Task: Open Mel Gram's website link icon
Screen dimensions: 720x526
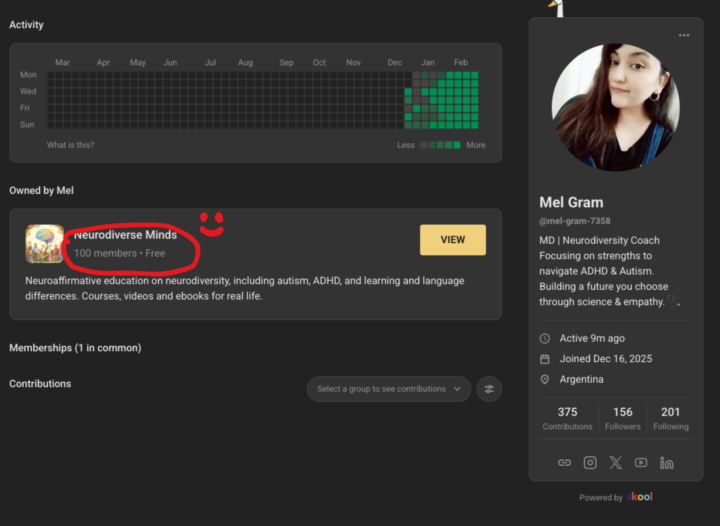Action: (x=564, y=463)
